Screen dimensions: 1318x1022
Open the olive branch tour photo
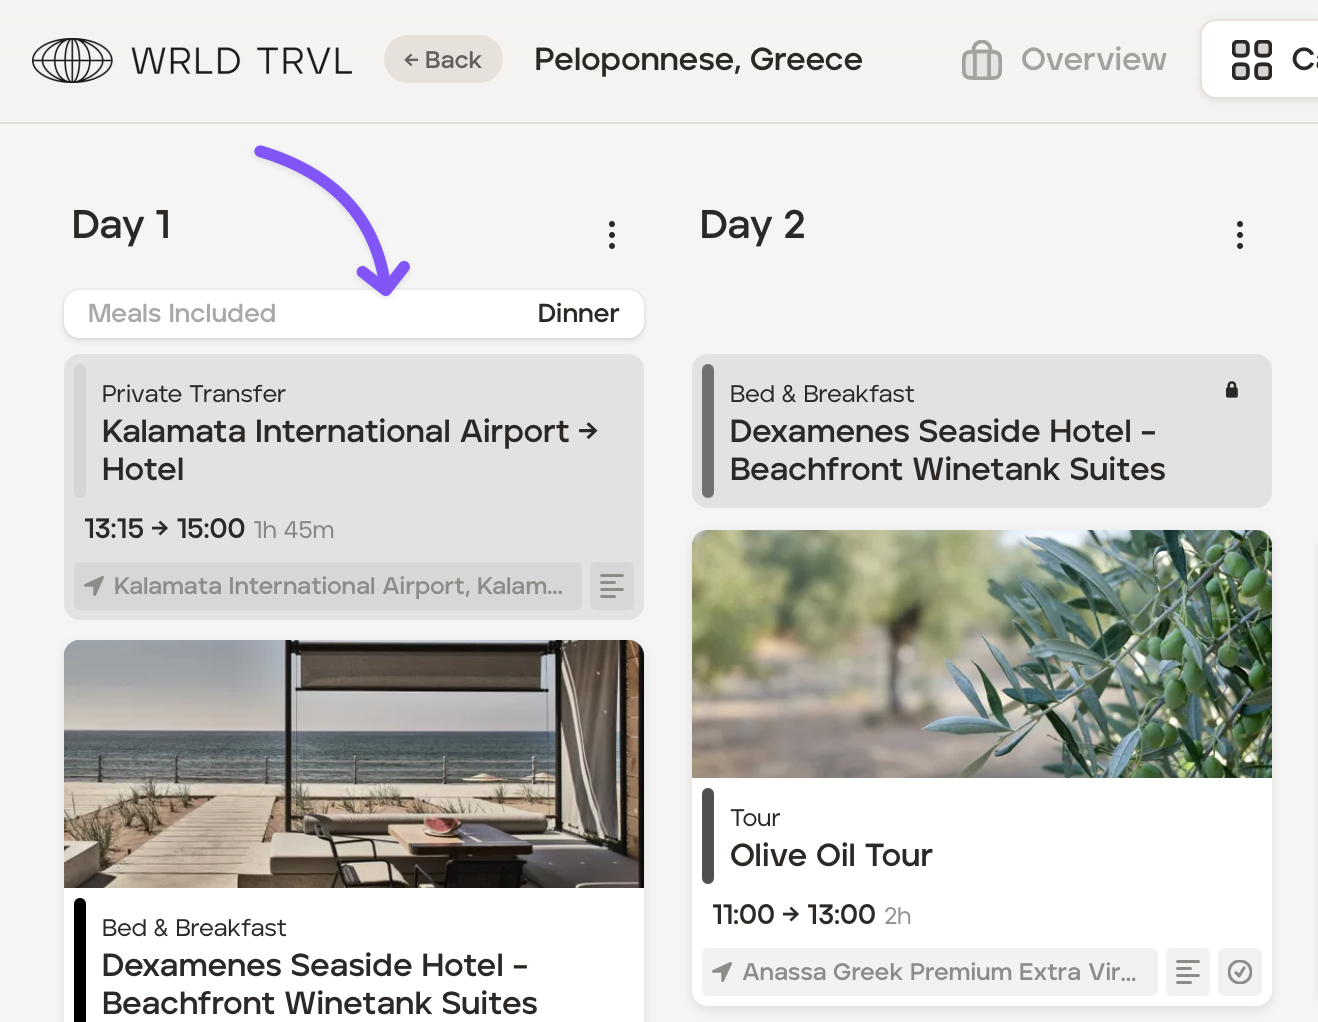(981, 654)
